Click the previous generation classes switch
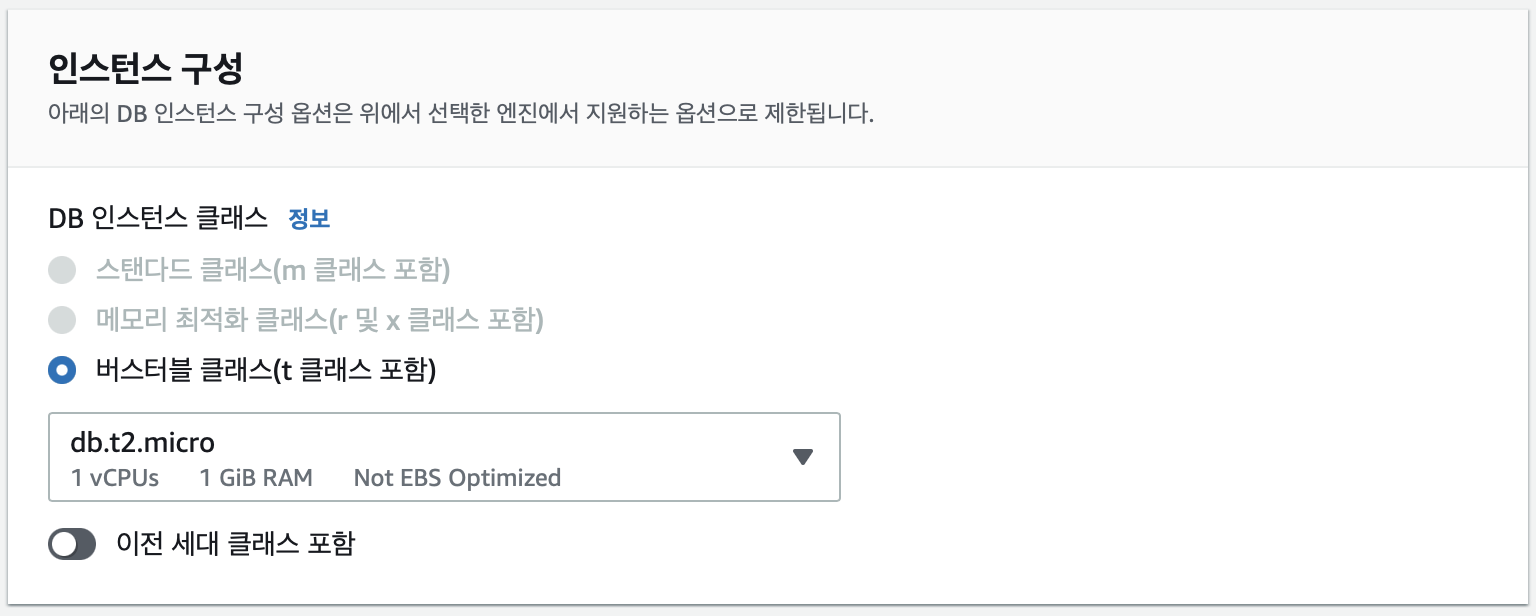 coord(72,544)
